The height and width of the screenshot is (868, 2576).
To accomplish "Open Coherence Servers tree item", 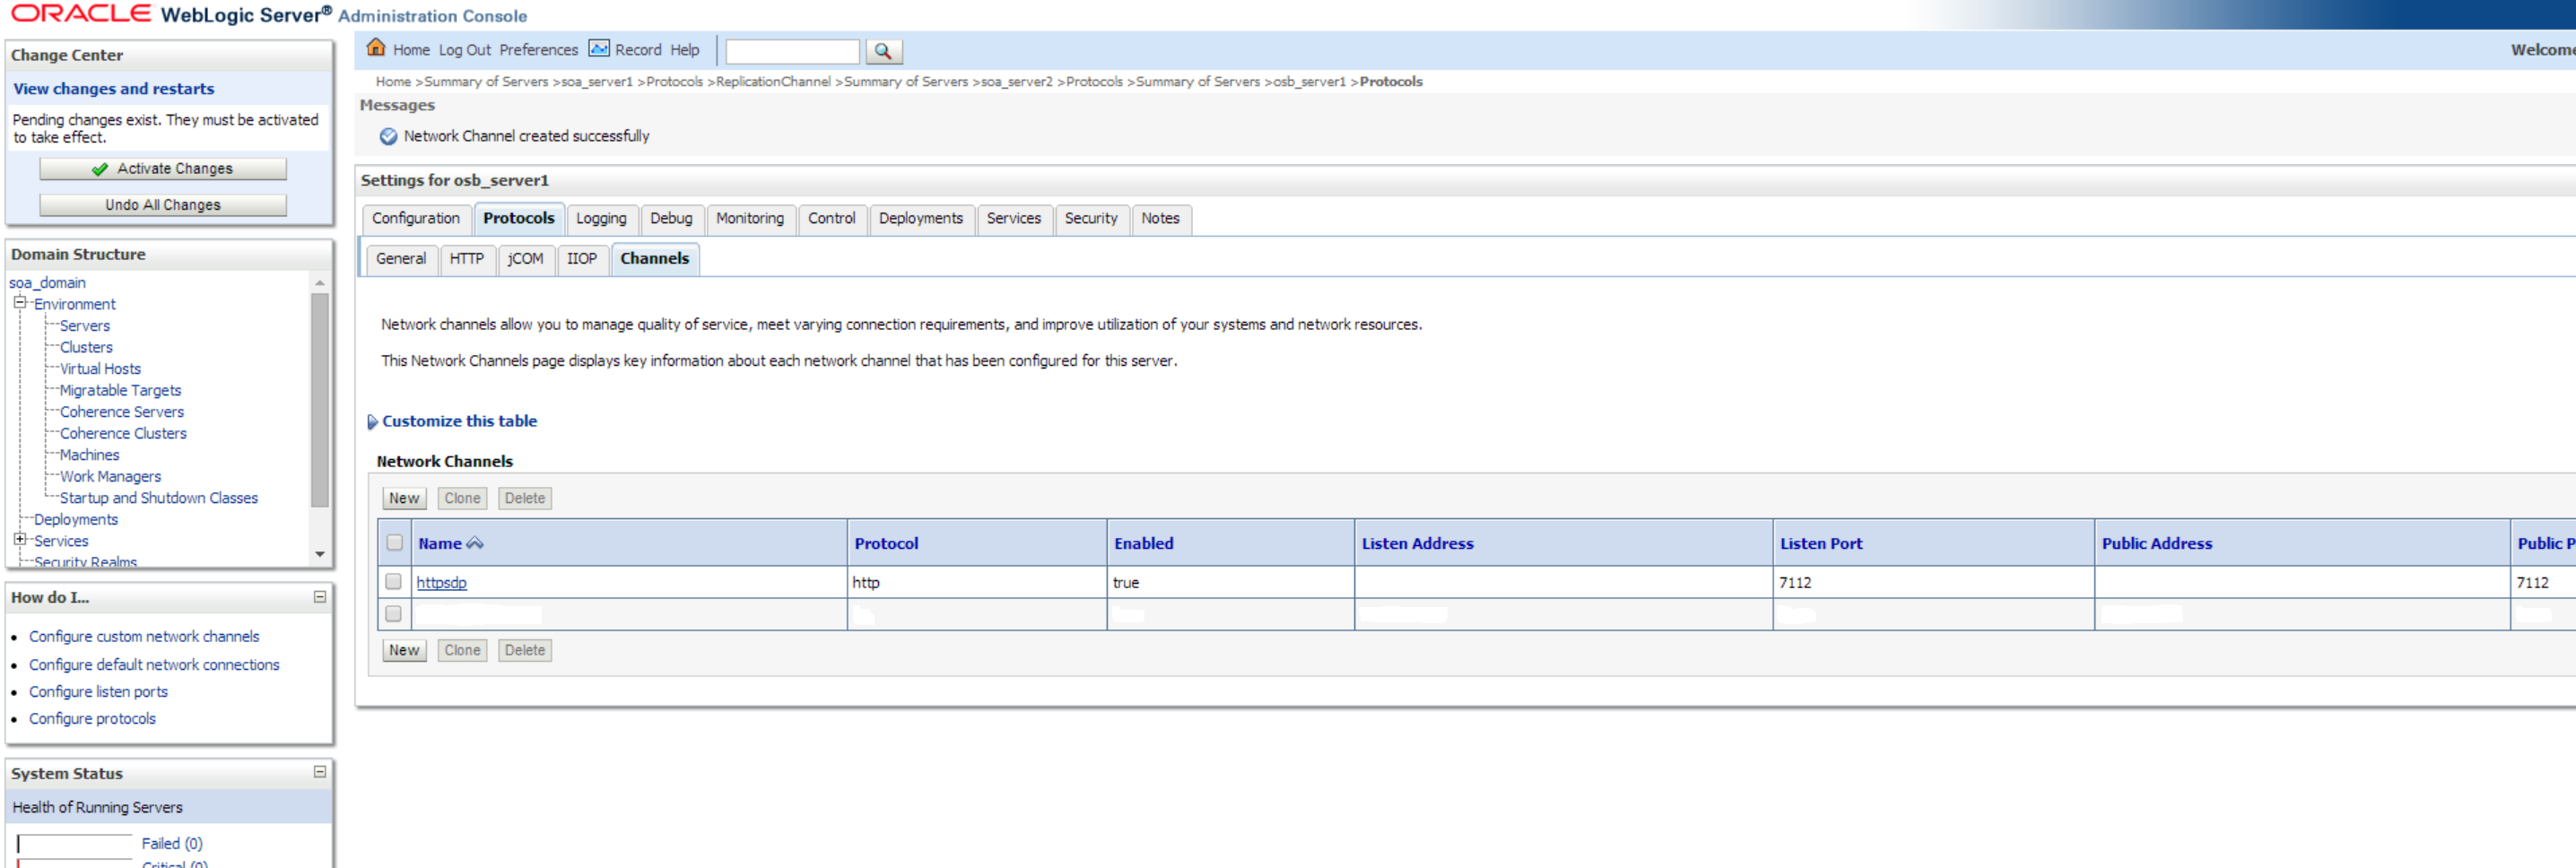I will click(122, 412).
